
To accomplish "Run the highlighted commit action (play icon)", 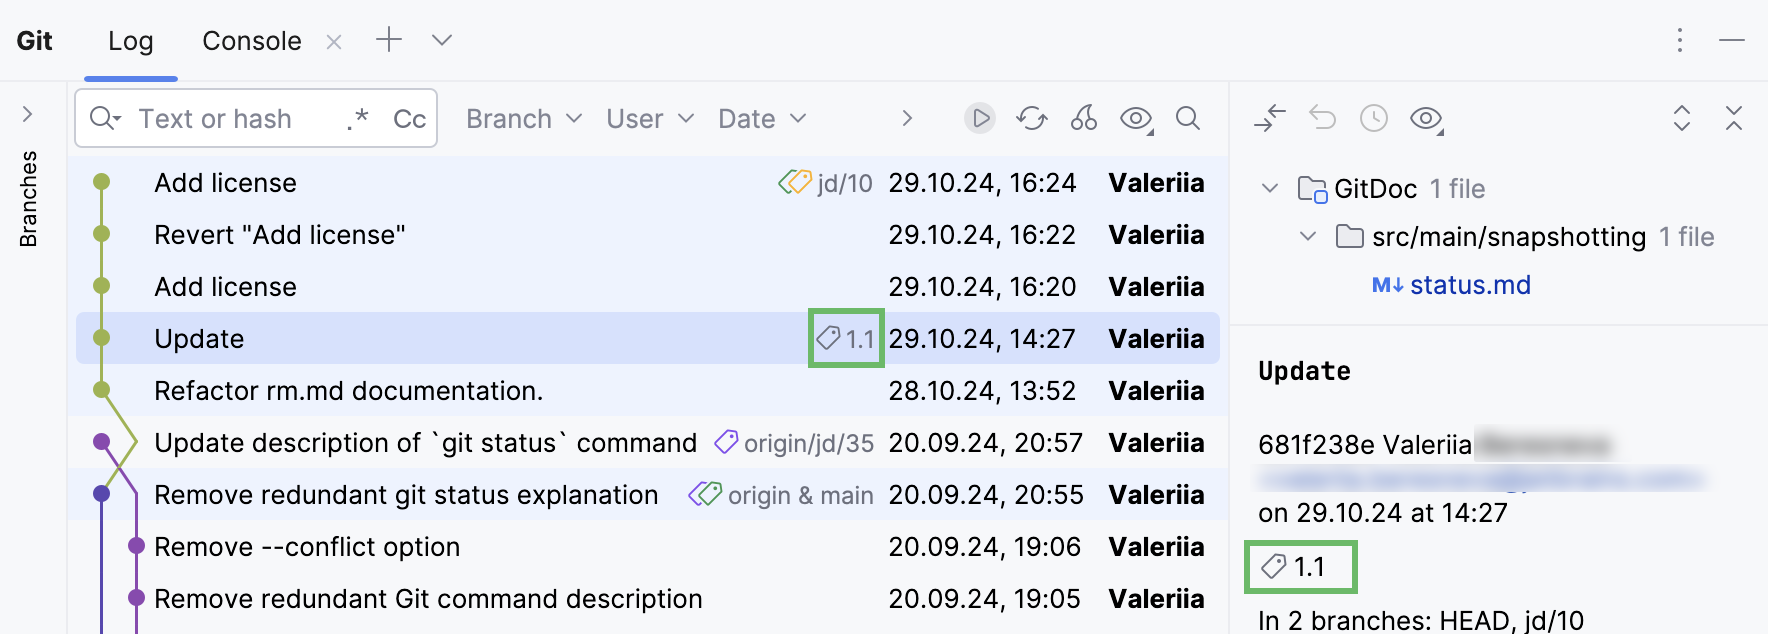I will tap(979, 118).
